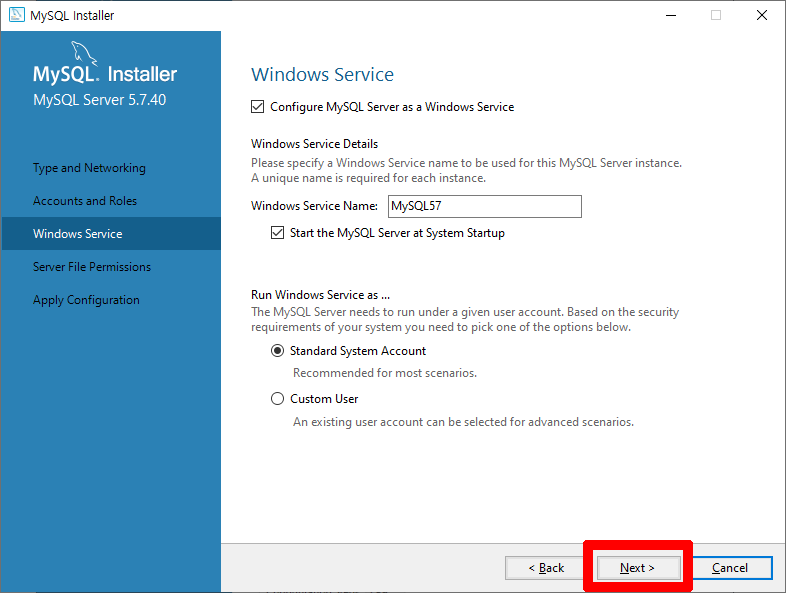The width and height of the screenshot is (786, 593).
Task: Click 'A unique name is required' text
Action: (x=368, y=178)
